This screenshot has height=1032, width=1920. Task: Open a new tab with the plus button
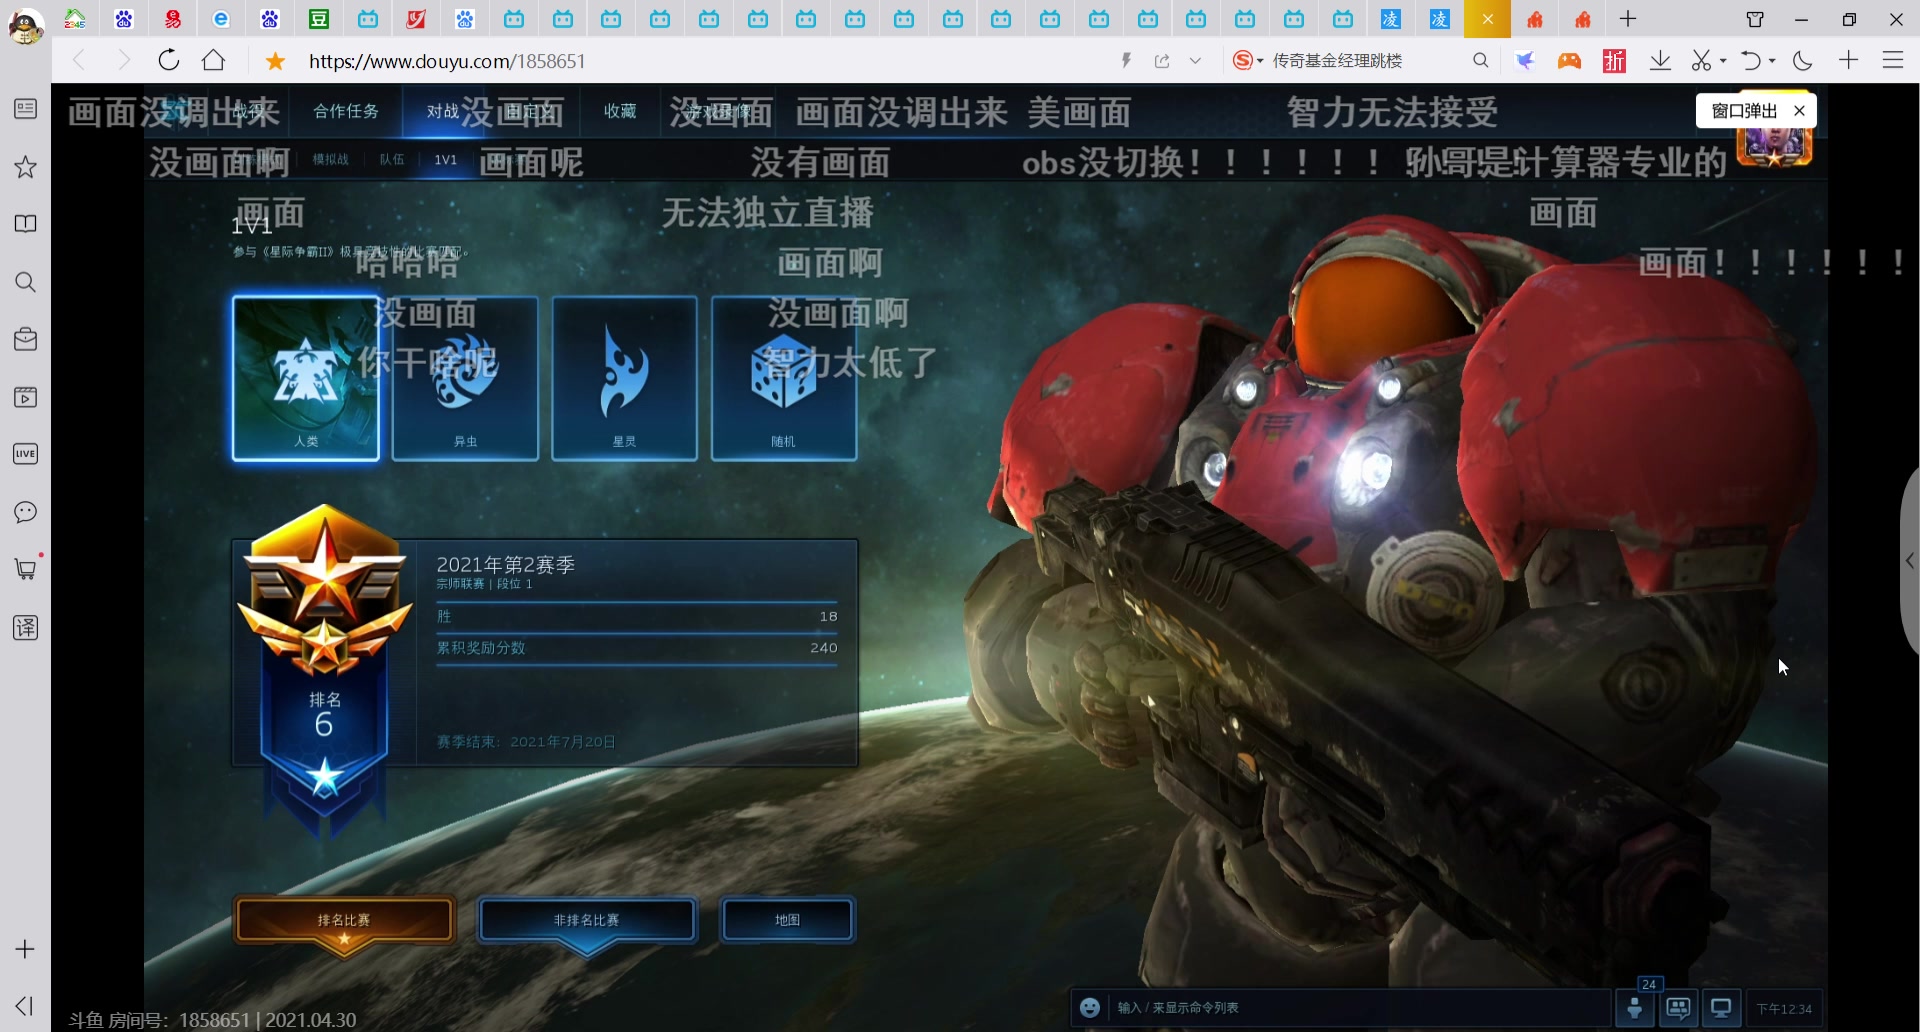(1628, 19)
